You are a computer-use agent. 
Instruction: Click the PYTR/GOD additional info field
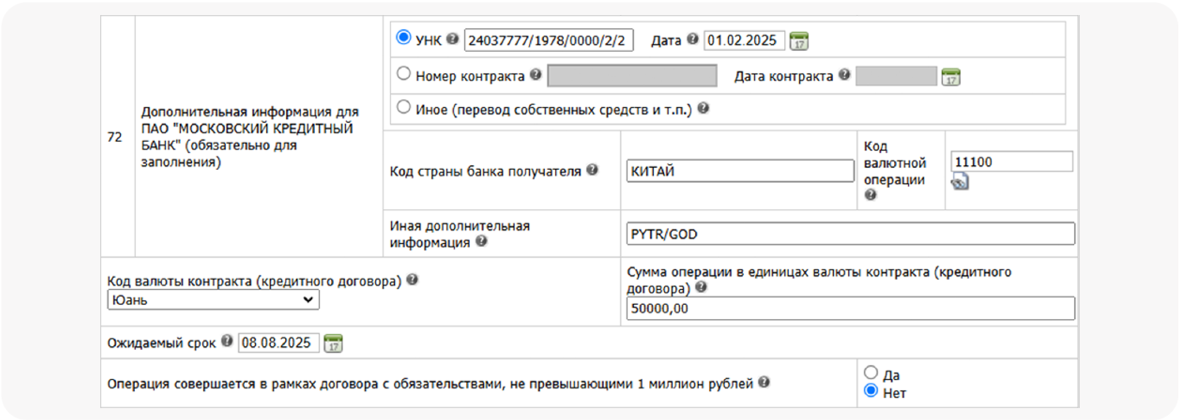[x=849, y=233]
